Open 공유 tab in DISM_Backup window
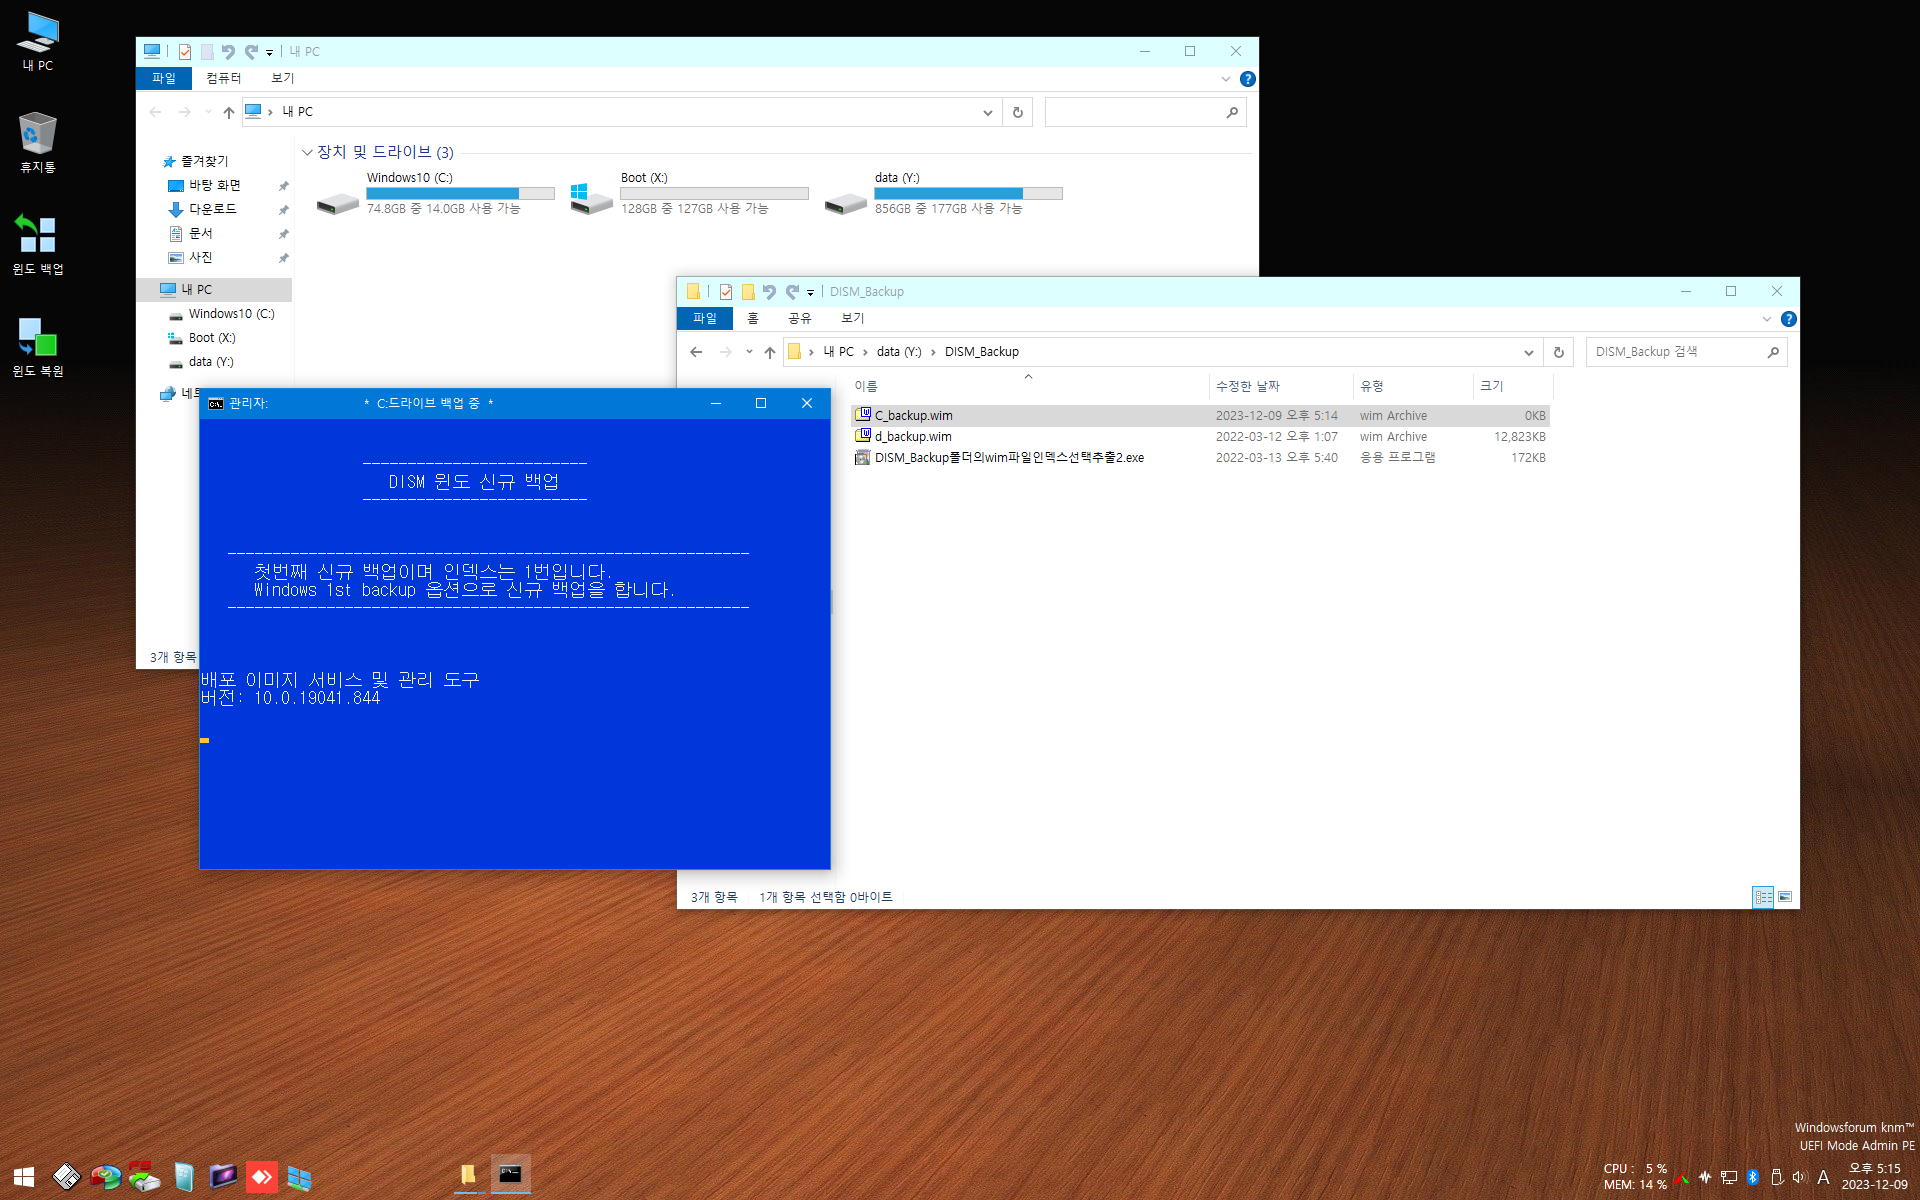The width and height of the screenshot is (1920, 1200). [800, 318]
